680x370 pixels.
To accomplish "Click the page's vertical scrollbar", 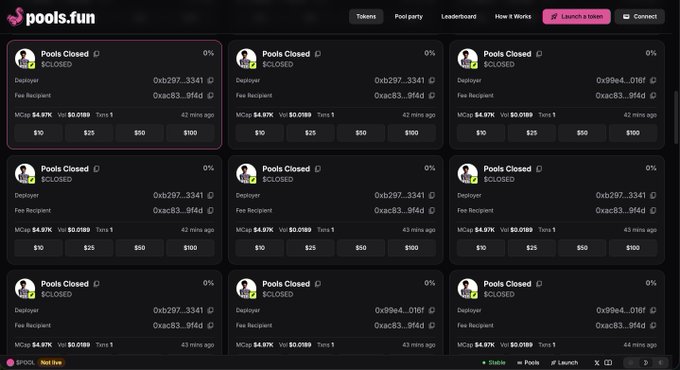I will tap(676, 117).
